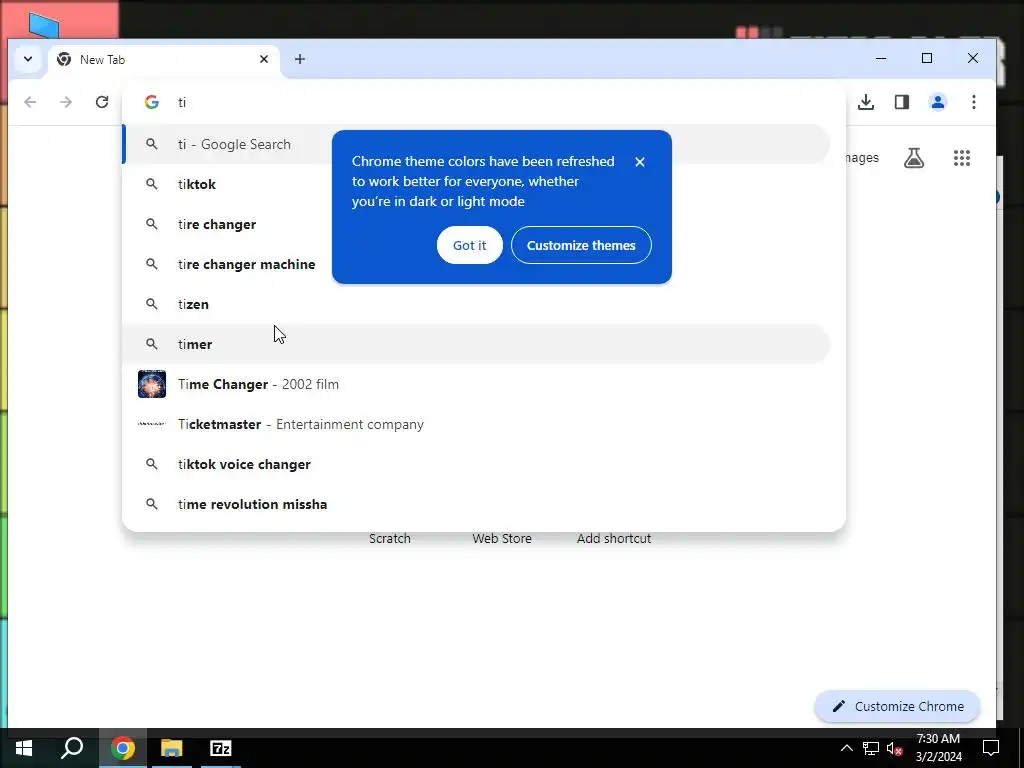Click Add shortcut
Screen dimensions: 1024x768
pos(614,539)
